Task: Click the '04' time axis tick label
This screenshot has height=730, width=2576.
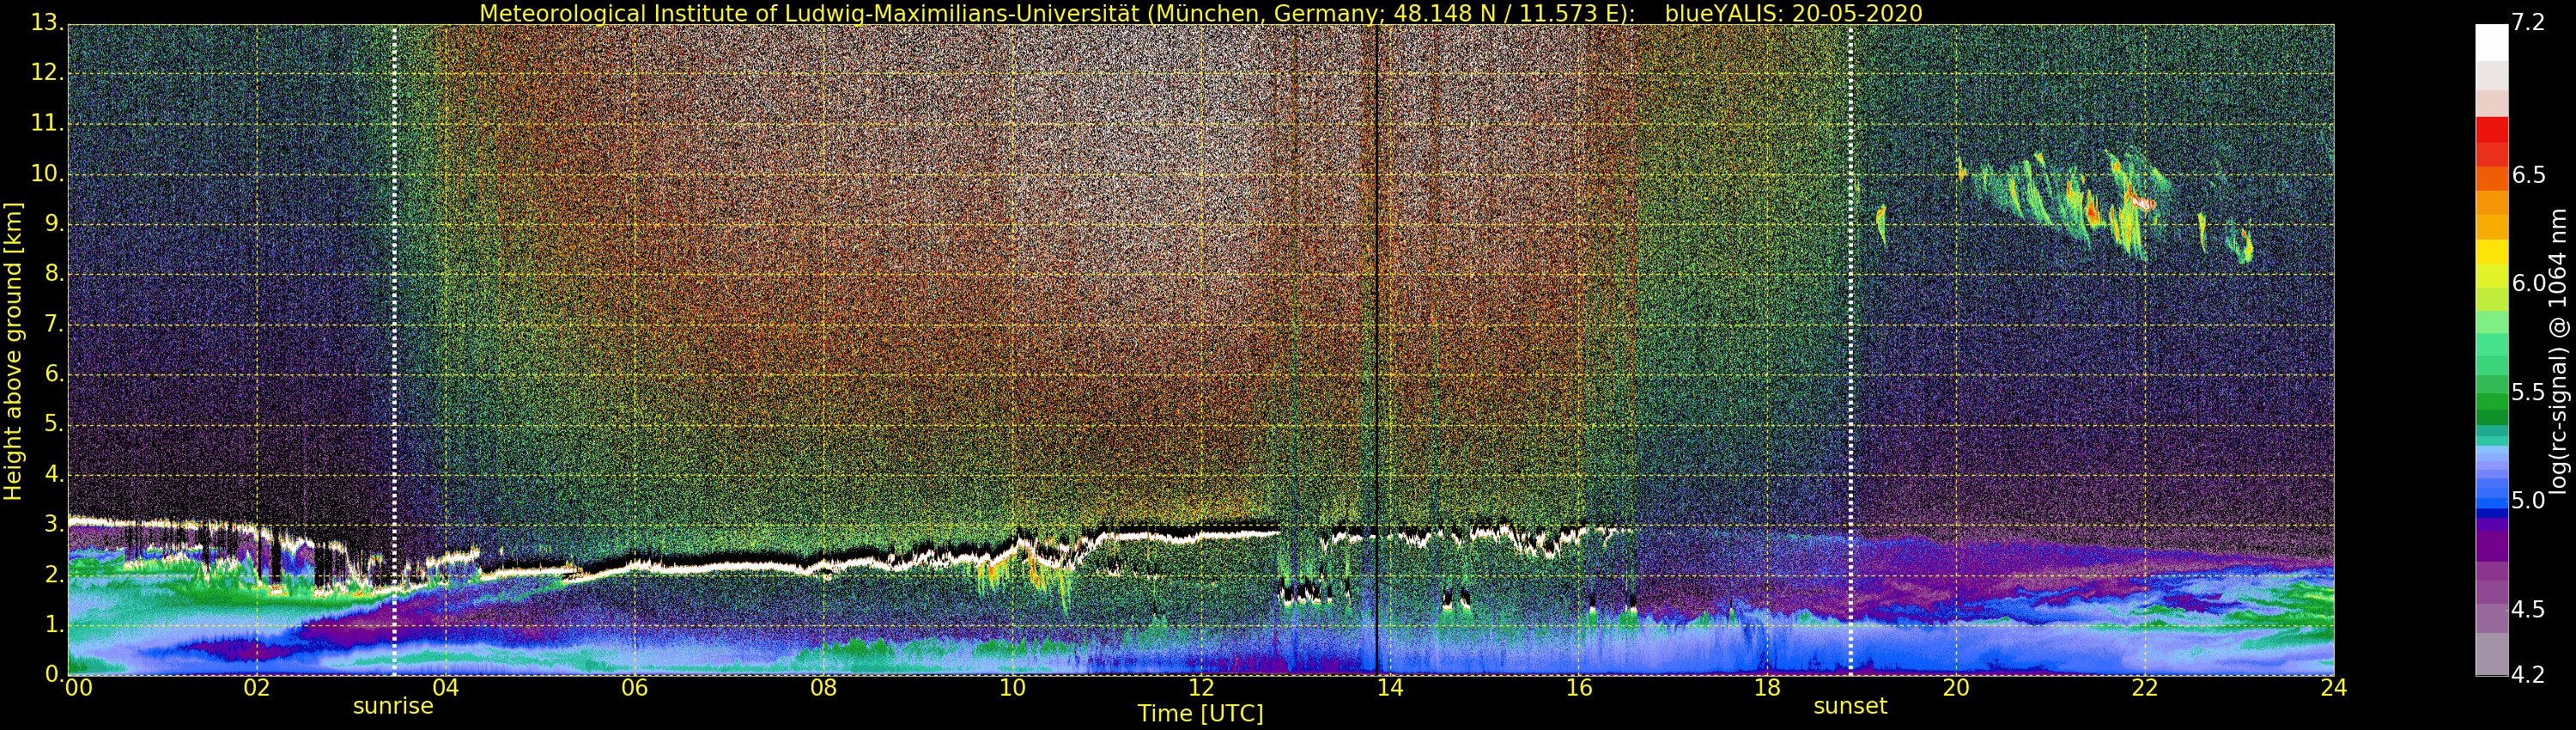Action: point(445,688)
